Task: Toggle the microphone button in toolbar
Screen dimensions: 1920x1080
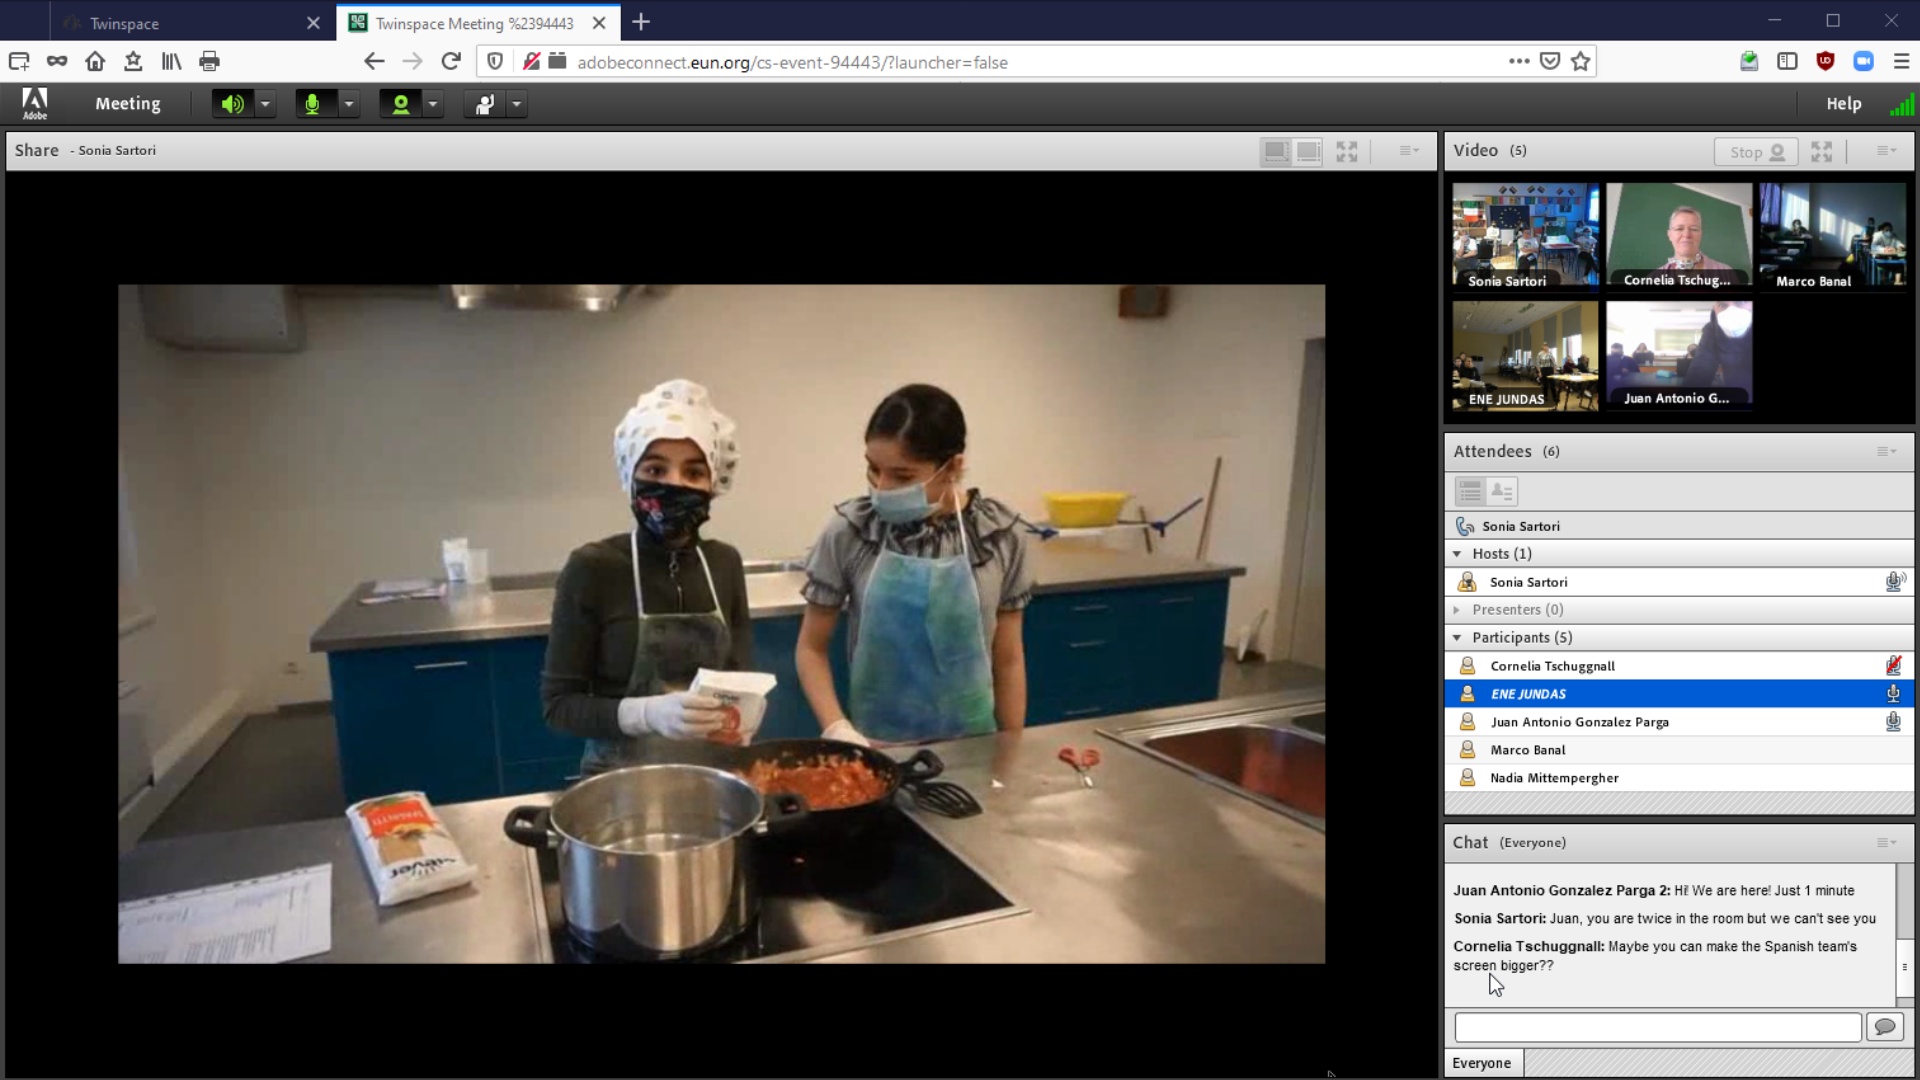Action: [313, 104]
